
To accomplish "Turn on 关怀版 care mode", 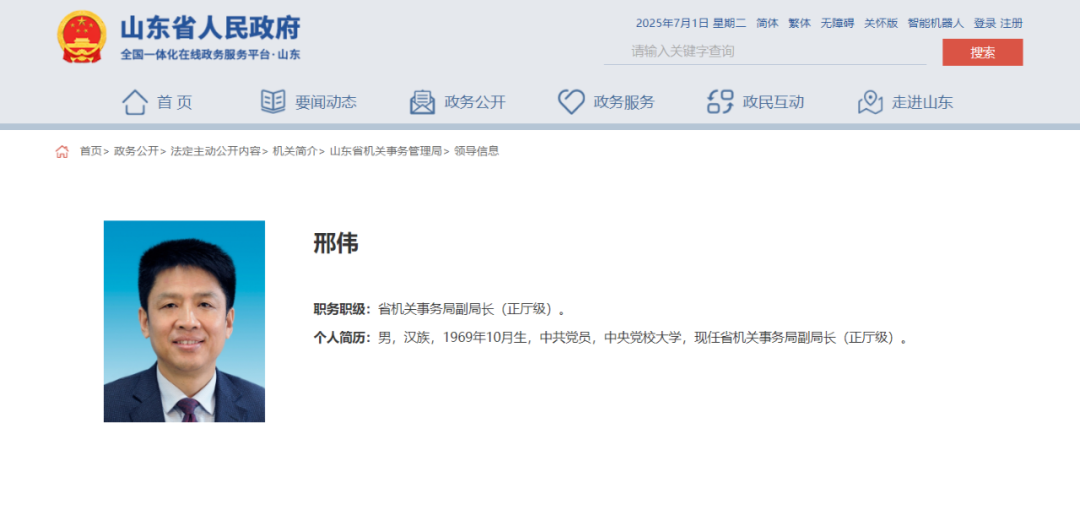I will coord(881,23).
